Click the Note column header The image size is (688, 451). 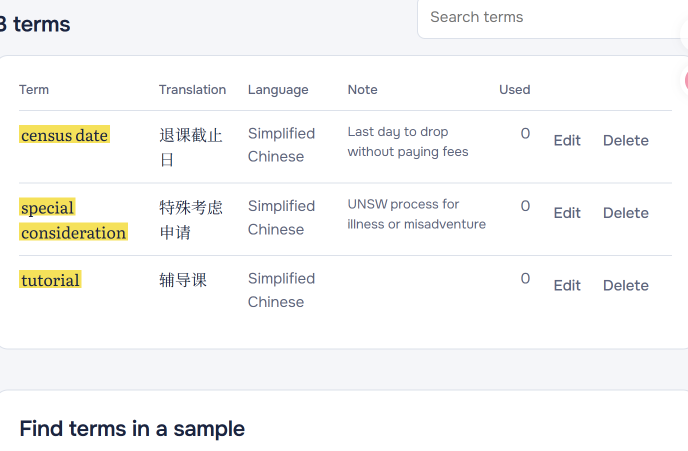(x=362, y=89)
